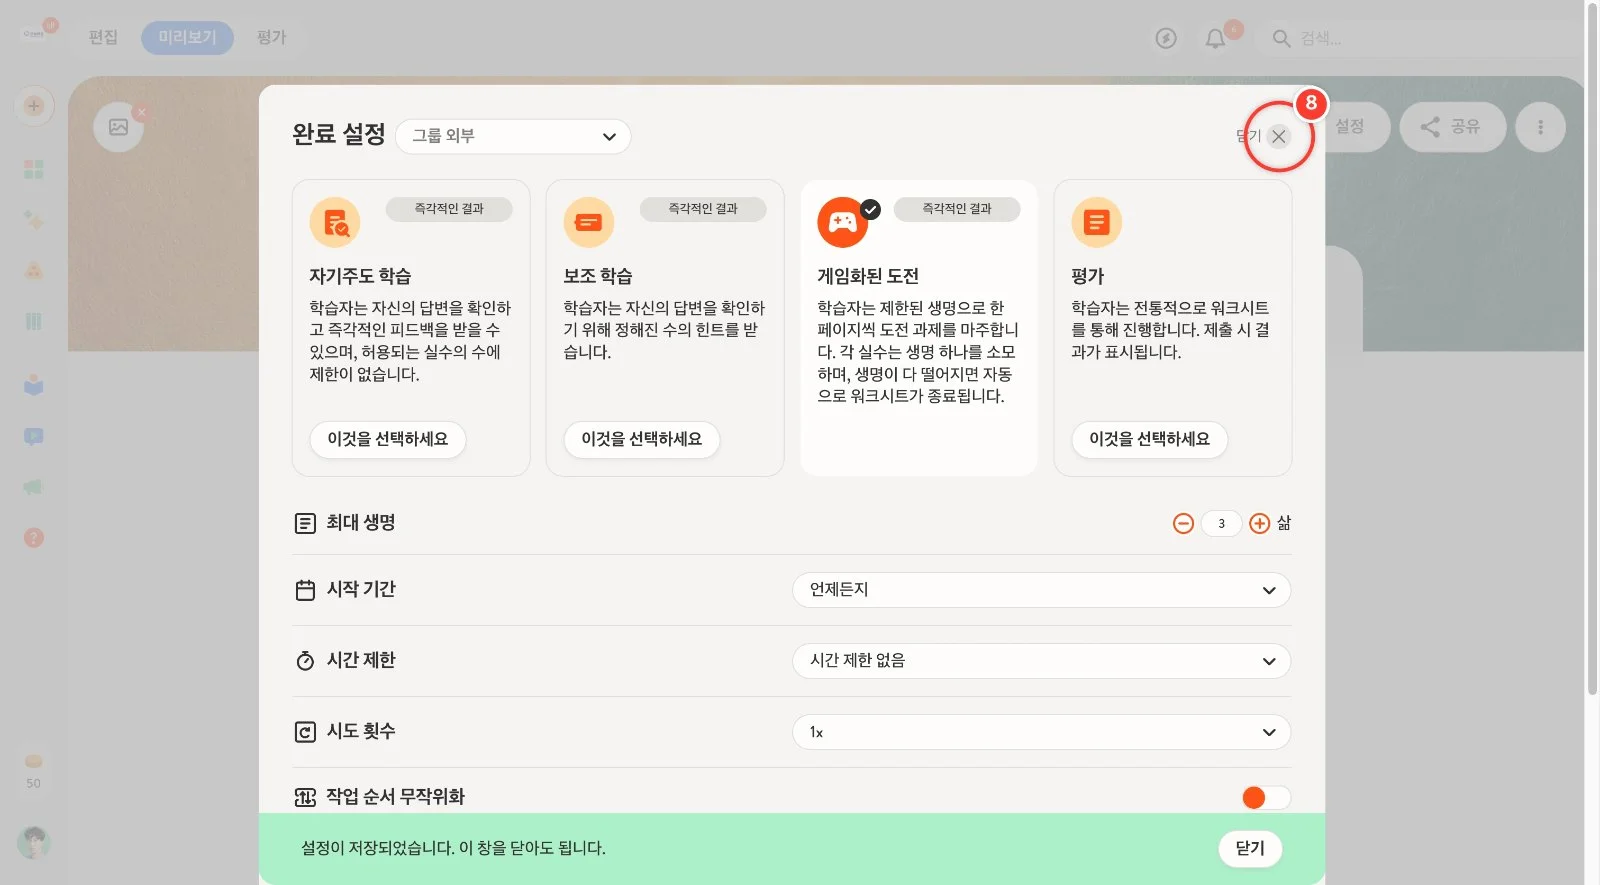Open the four-square dashboard grid icon in sidebar
This screenshot has width=1600, height=885.
[34, 169]
